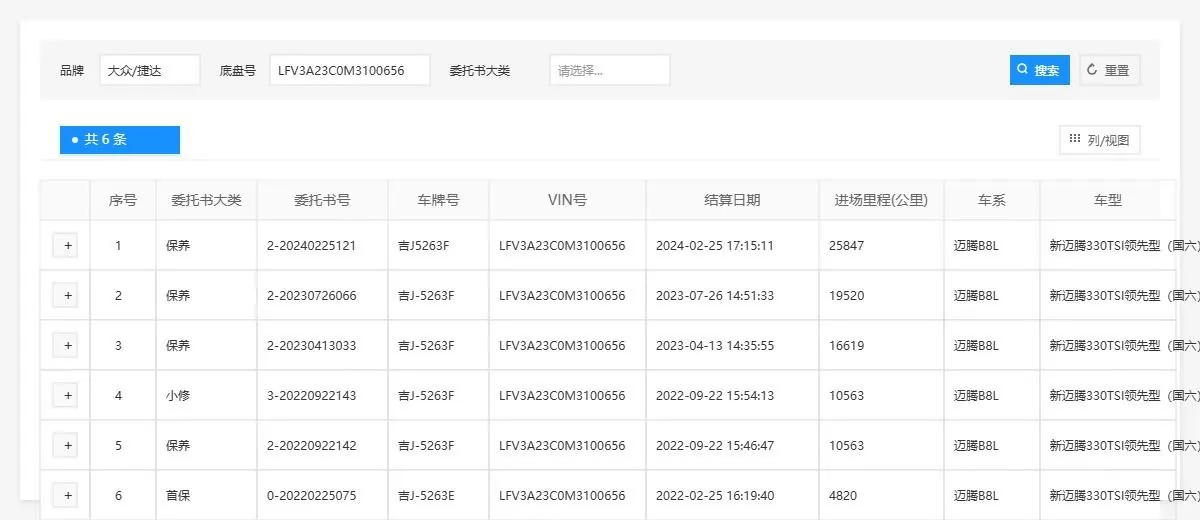Click settlement date 2023-04-13 14:35:55

715,346
